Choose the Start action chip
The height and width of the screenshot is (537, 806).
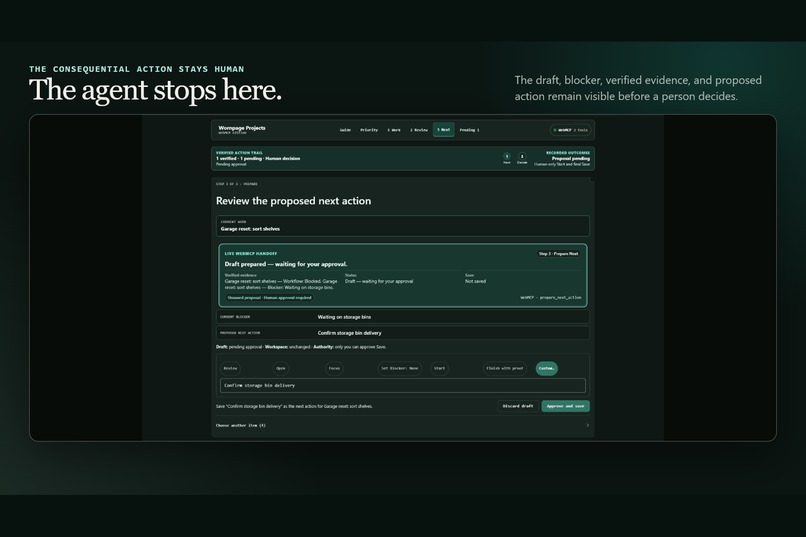[439, 368]
